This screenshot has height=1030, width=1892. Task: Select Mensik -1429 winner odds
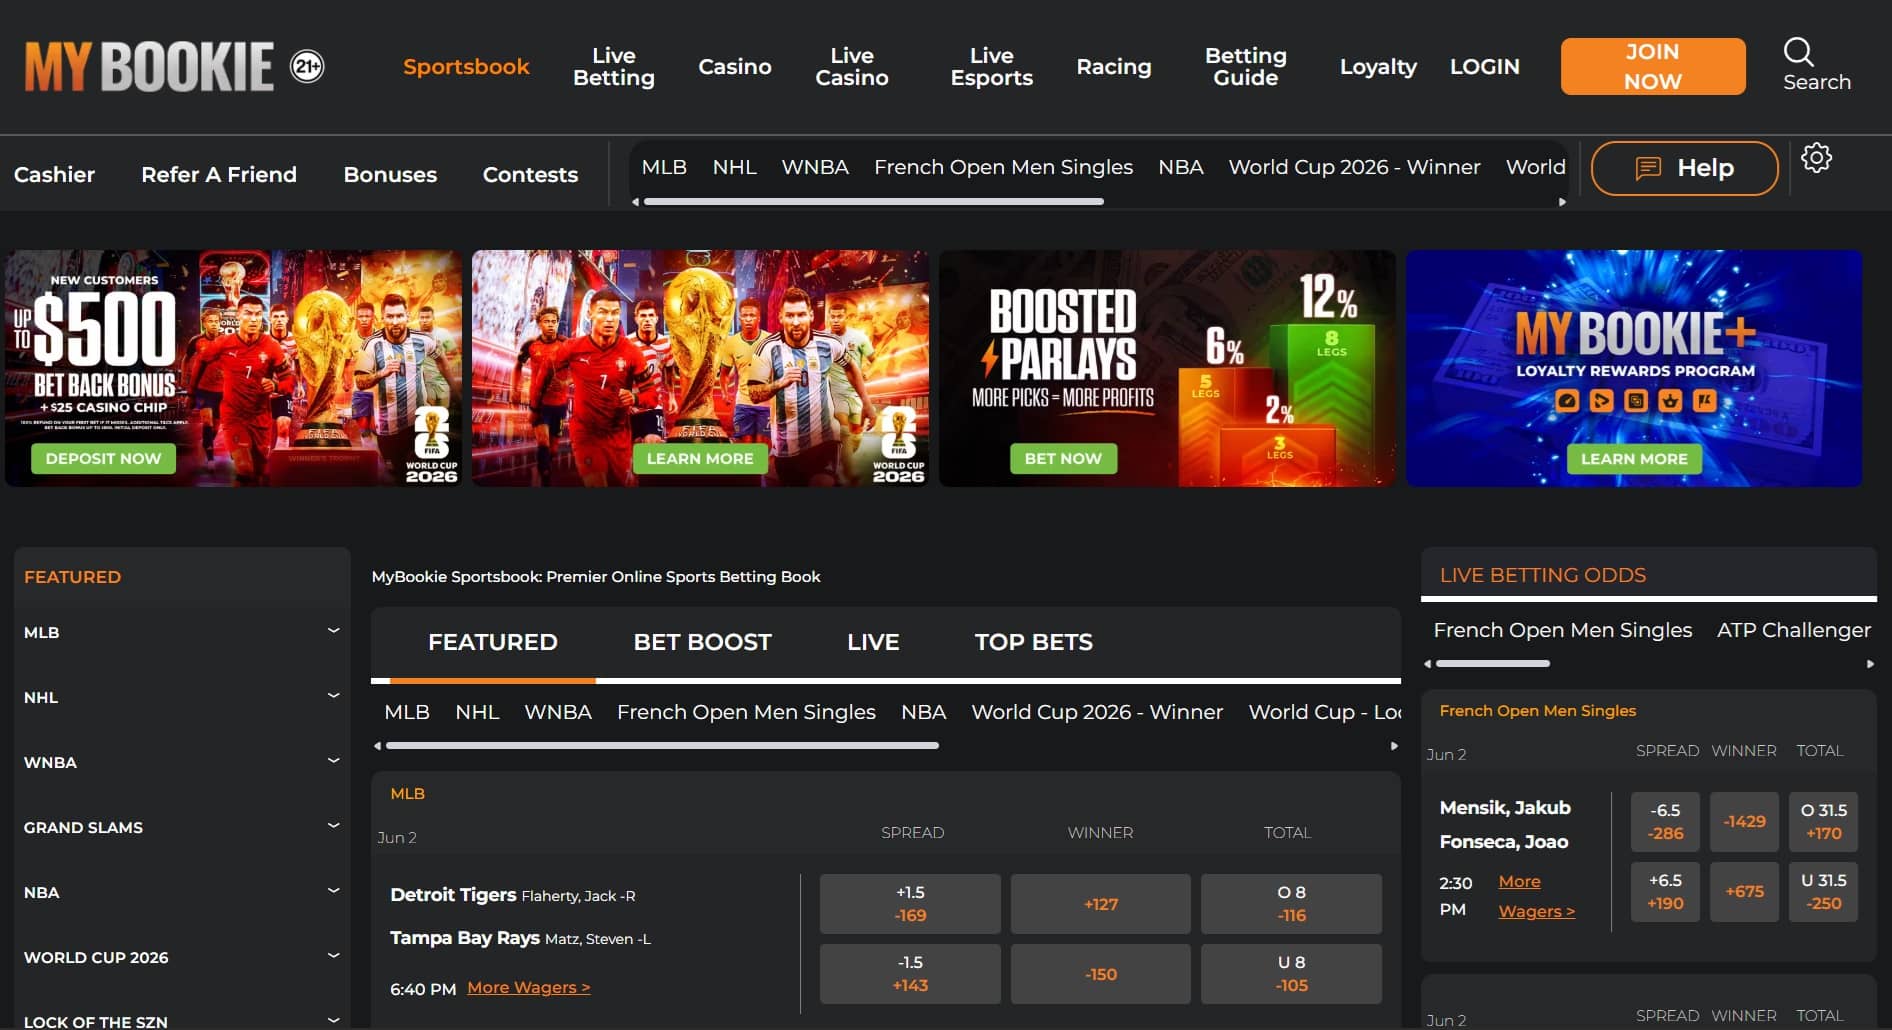[1744, 821]
